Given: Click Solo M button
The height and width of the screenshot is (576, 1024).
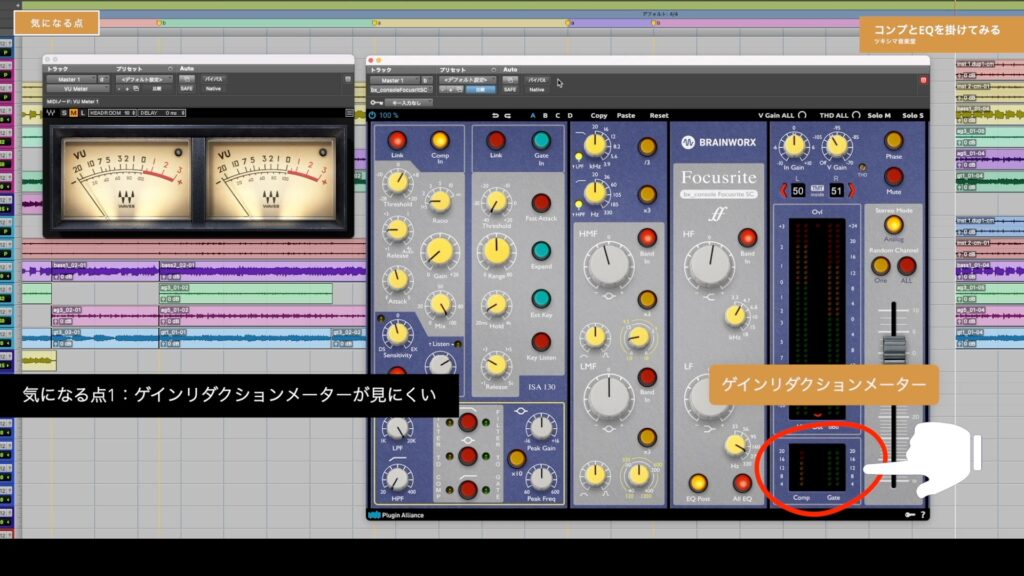Looking at the screenshot, I should pos(879,116).
